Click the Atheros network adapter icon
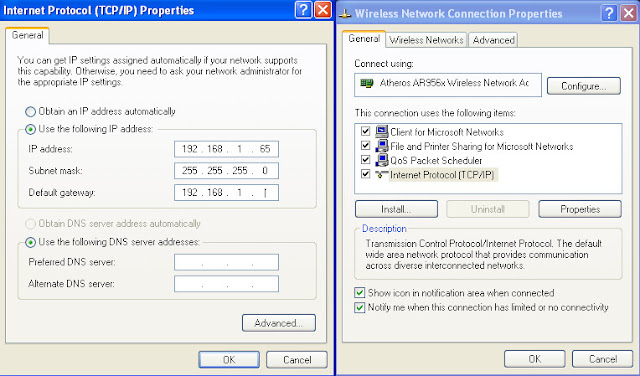Screen dimensions: 640x376 [x=367, y=83]
